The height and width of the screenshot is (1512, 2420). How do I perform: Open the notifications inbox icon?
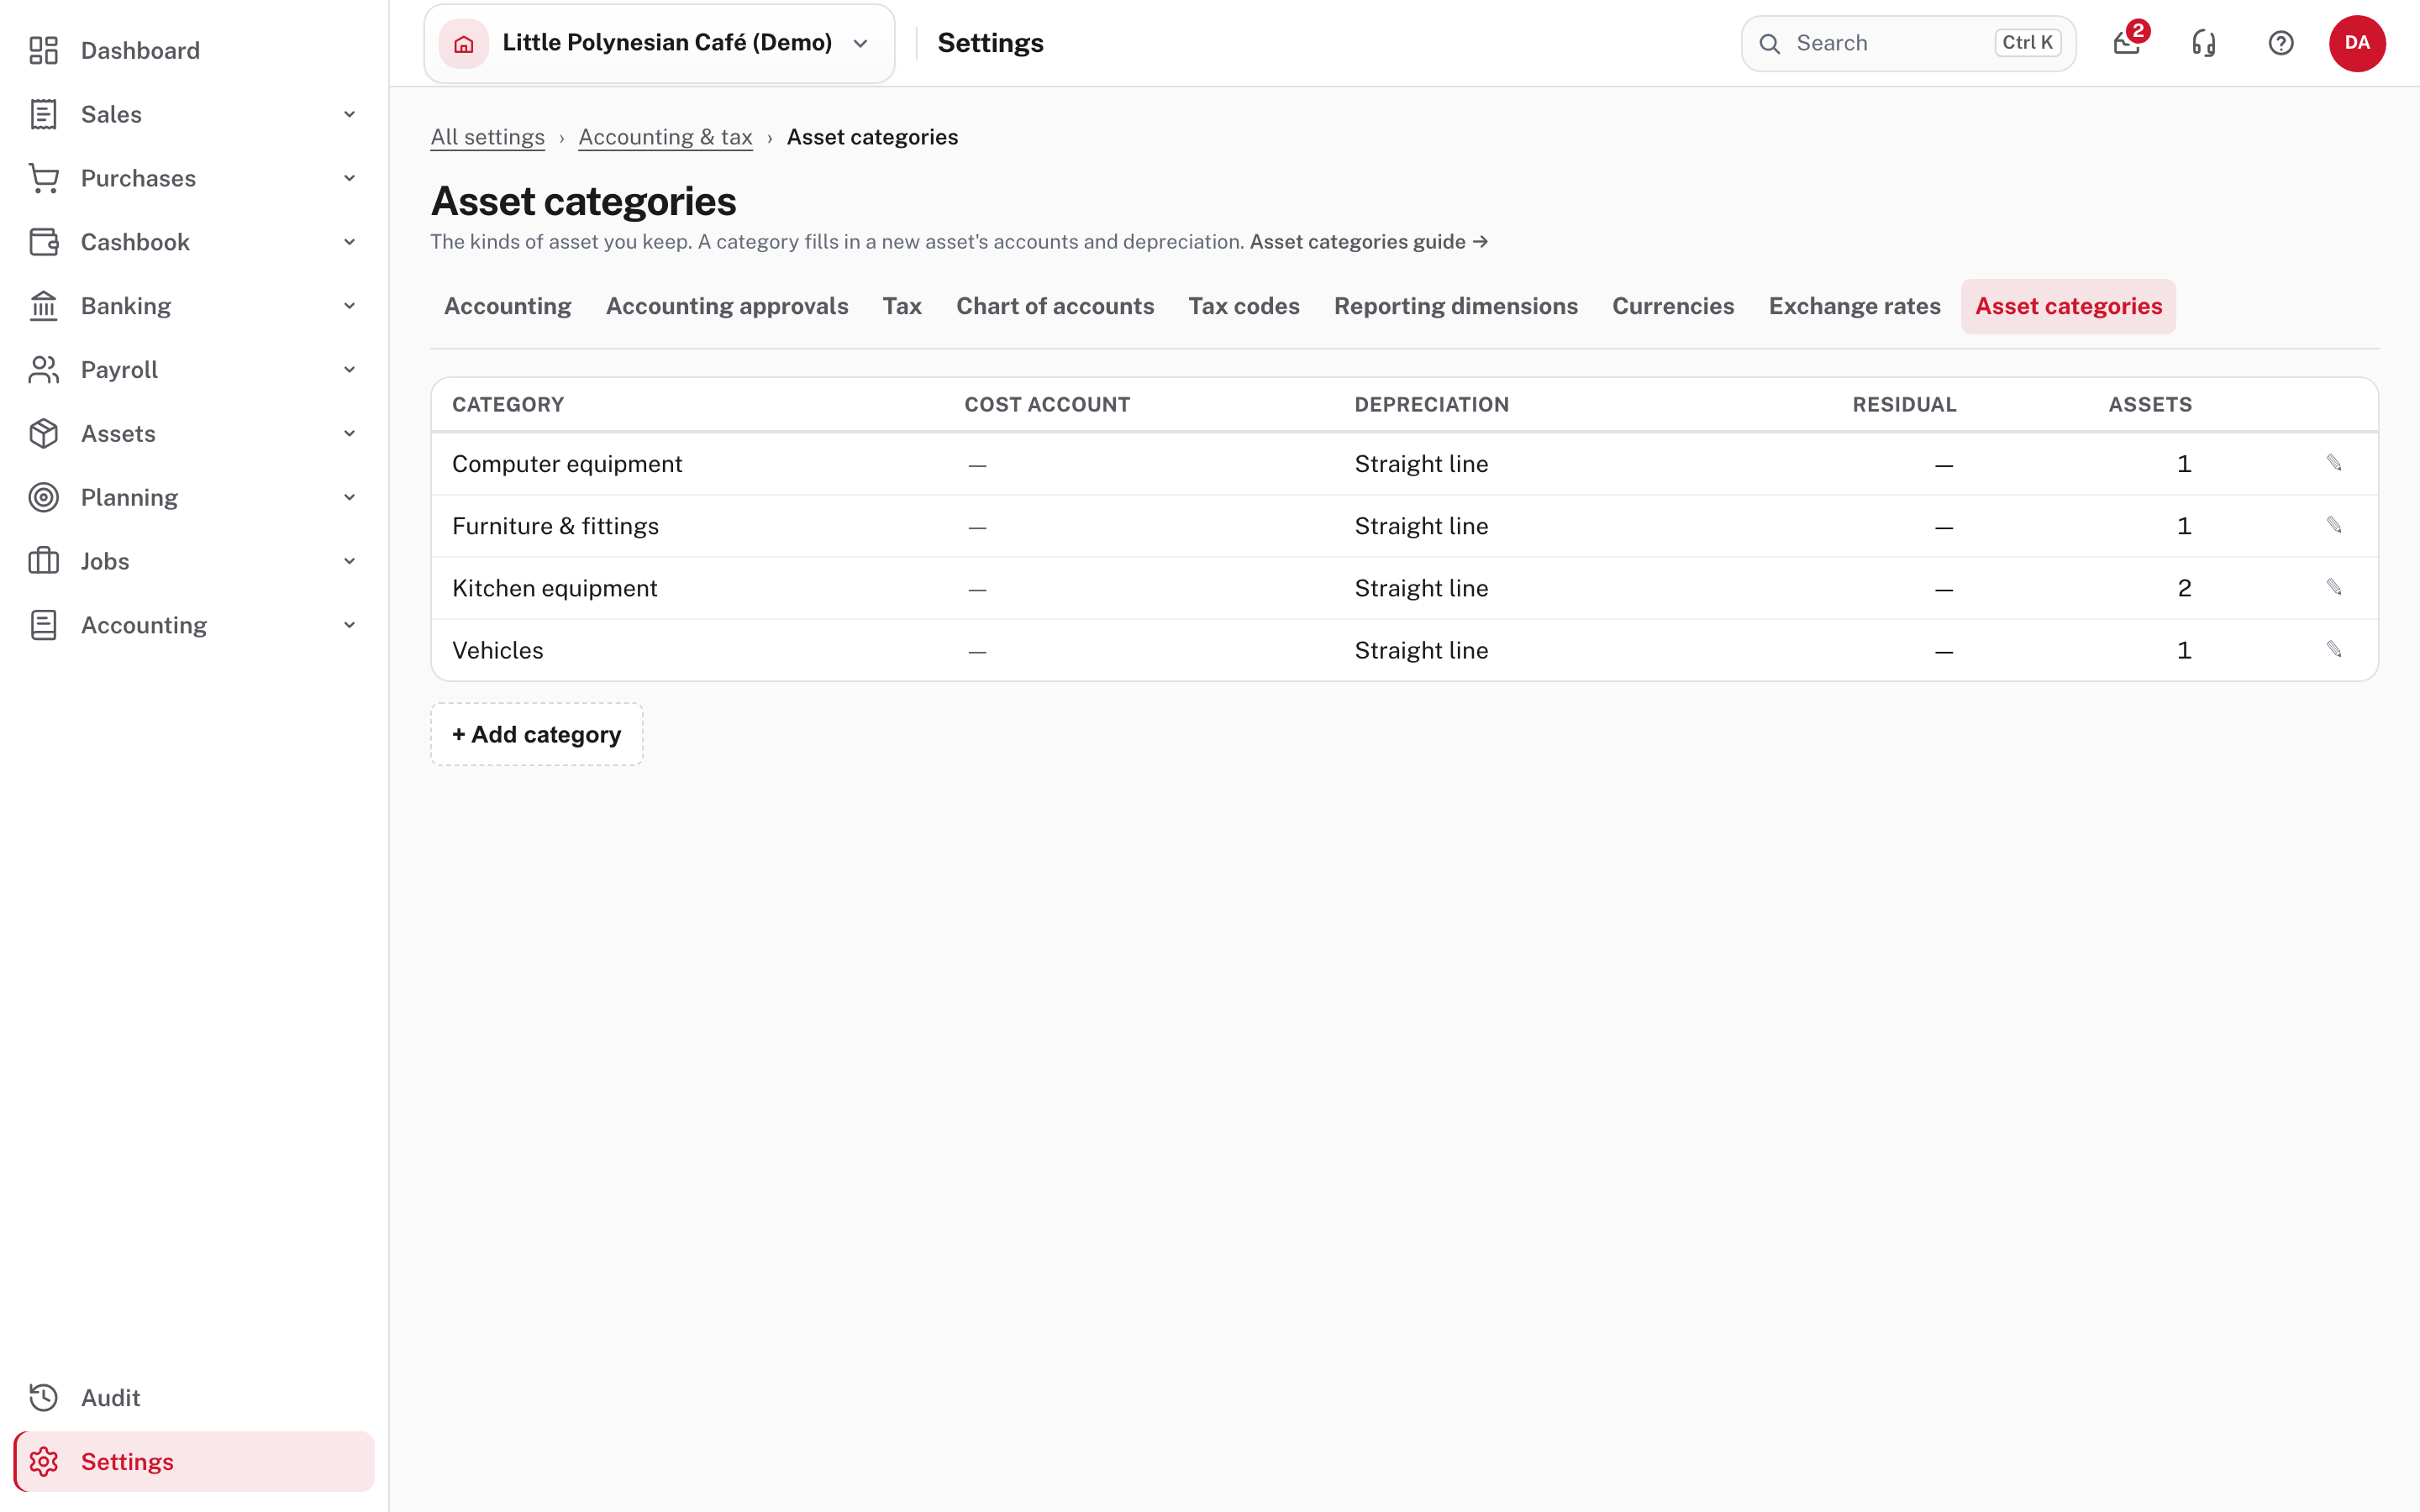2127,43
